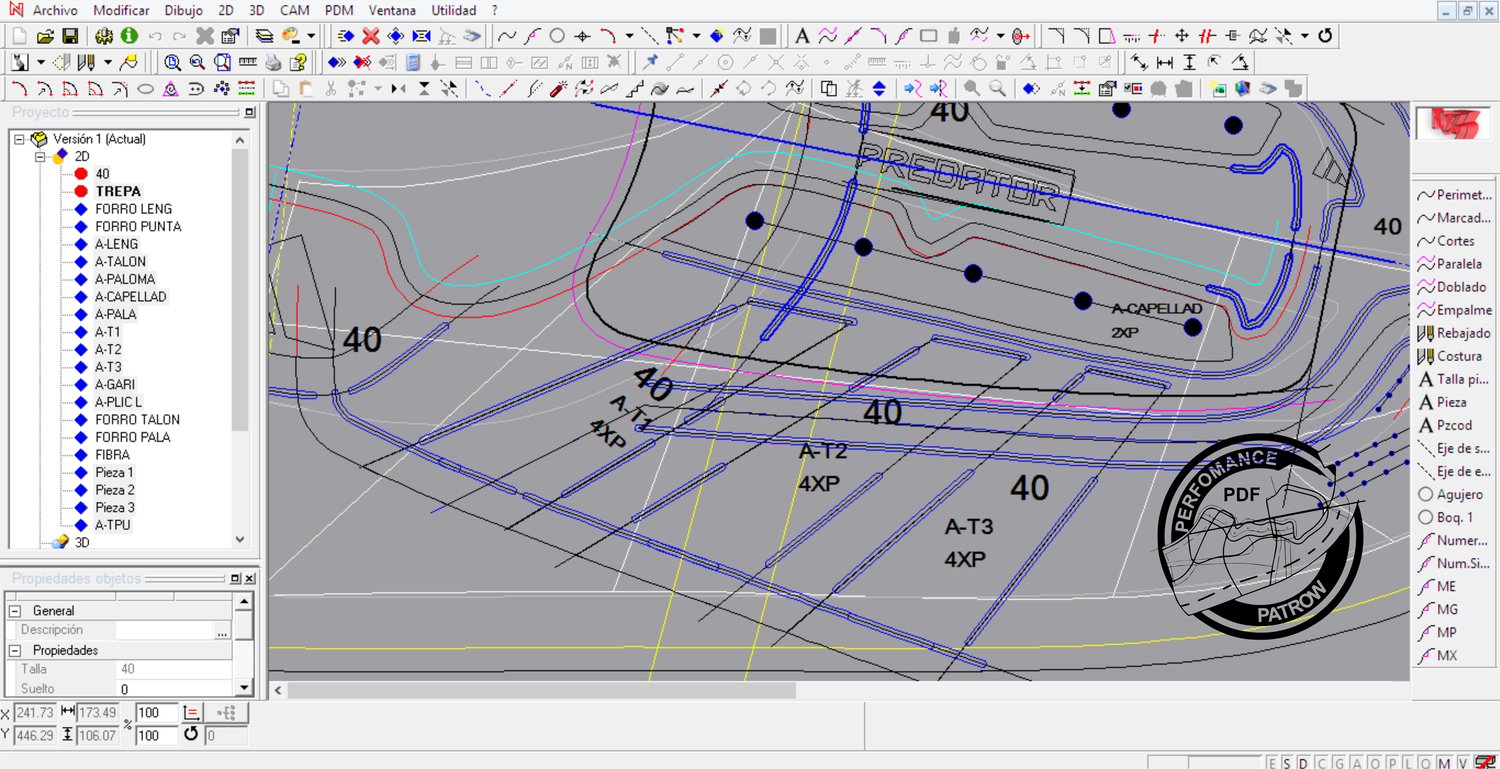Image resolution: width=1500 pixels, height=769 pixels.
Task: Toggle the P status indicator
Action: (1392, 763)
